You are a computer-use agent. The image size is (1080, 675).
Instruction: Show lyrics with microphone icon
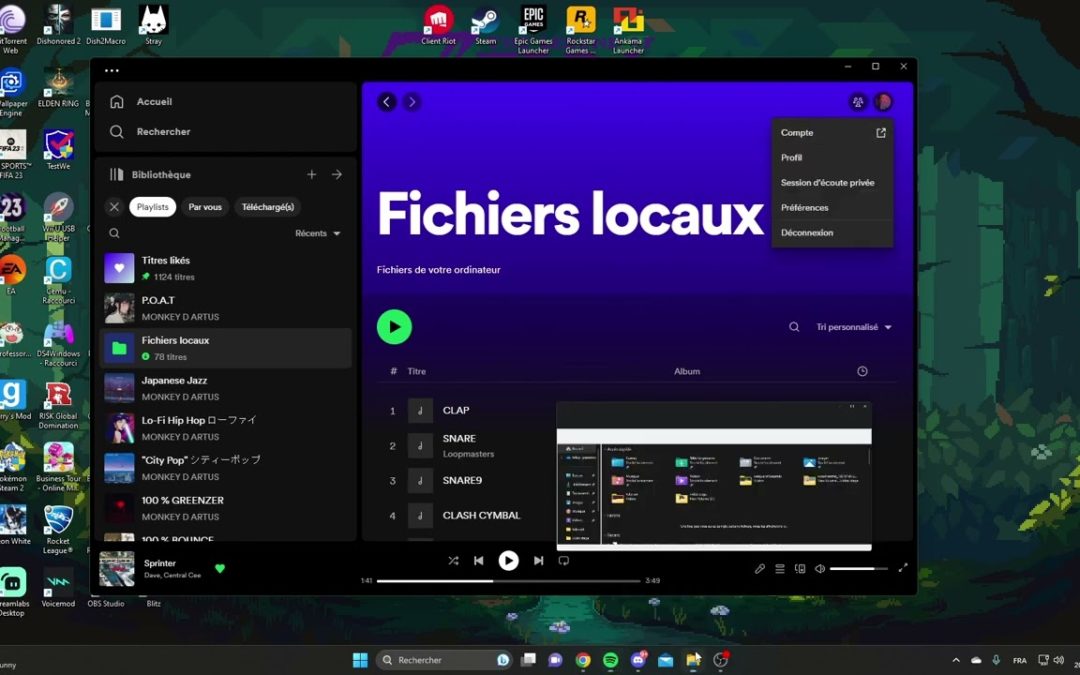[x=760, y=569]
